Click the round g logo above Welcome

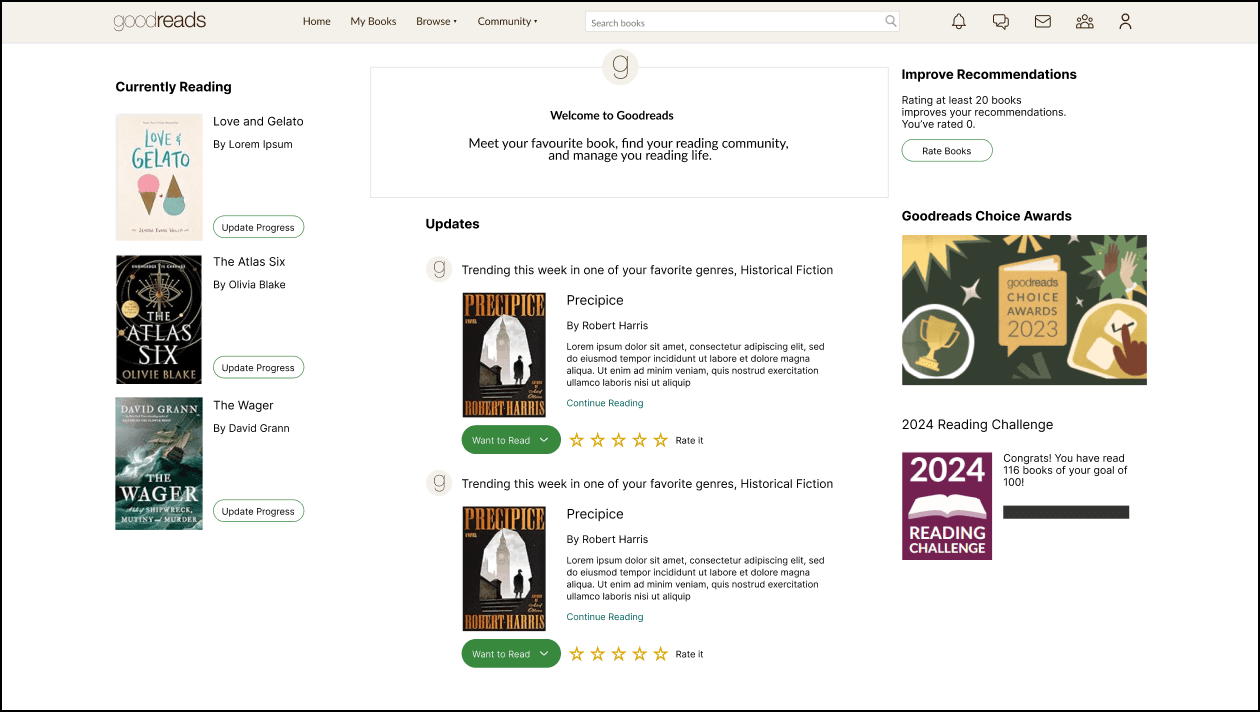pyautogui.click(x=620, y=67)
